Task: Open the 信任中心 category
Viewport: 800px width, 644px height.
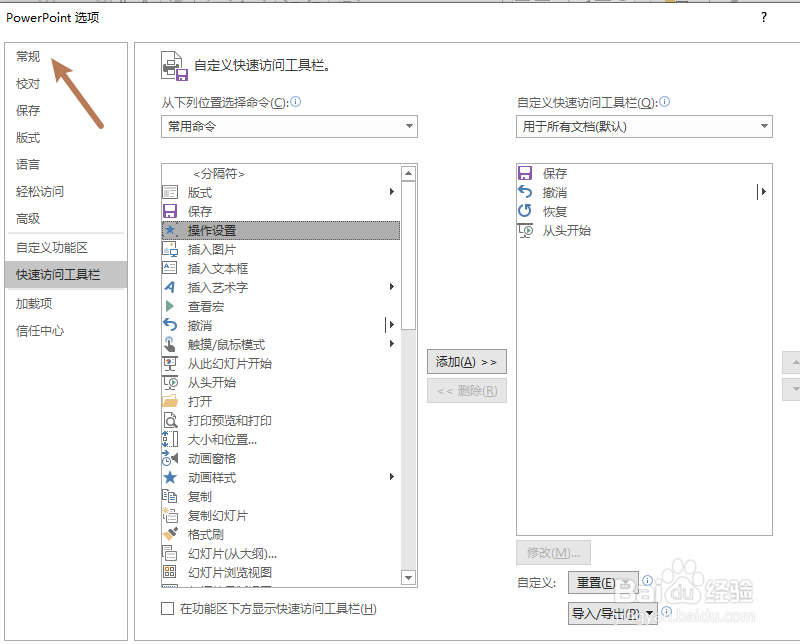Action: [40, 331]
